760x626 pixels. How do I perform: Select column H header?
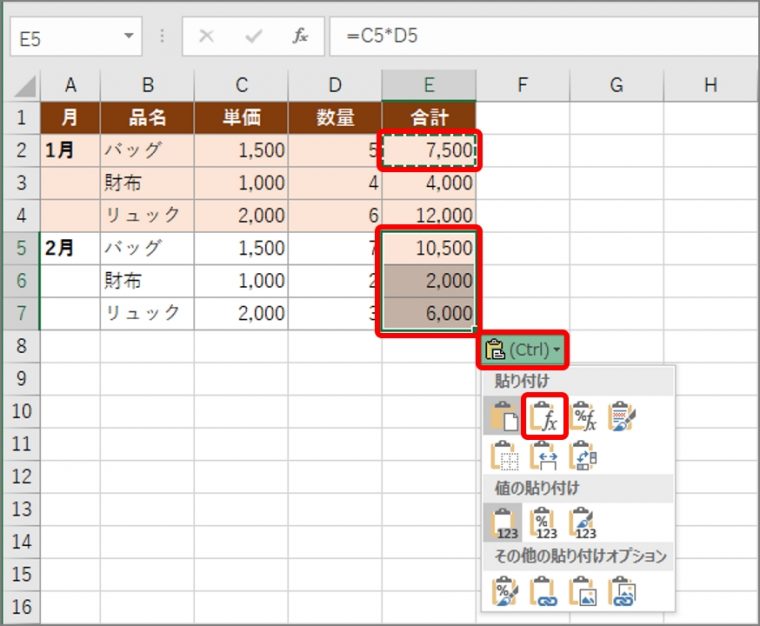pos(711,85)
